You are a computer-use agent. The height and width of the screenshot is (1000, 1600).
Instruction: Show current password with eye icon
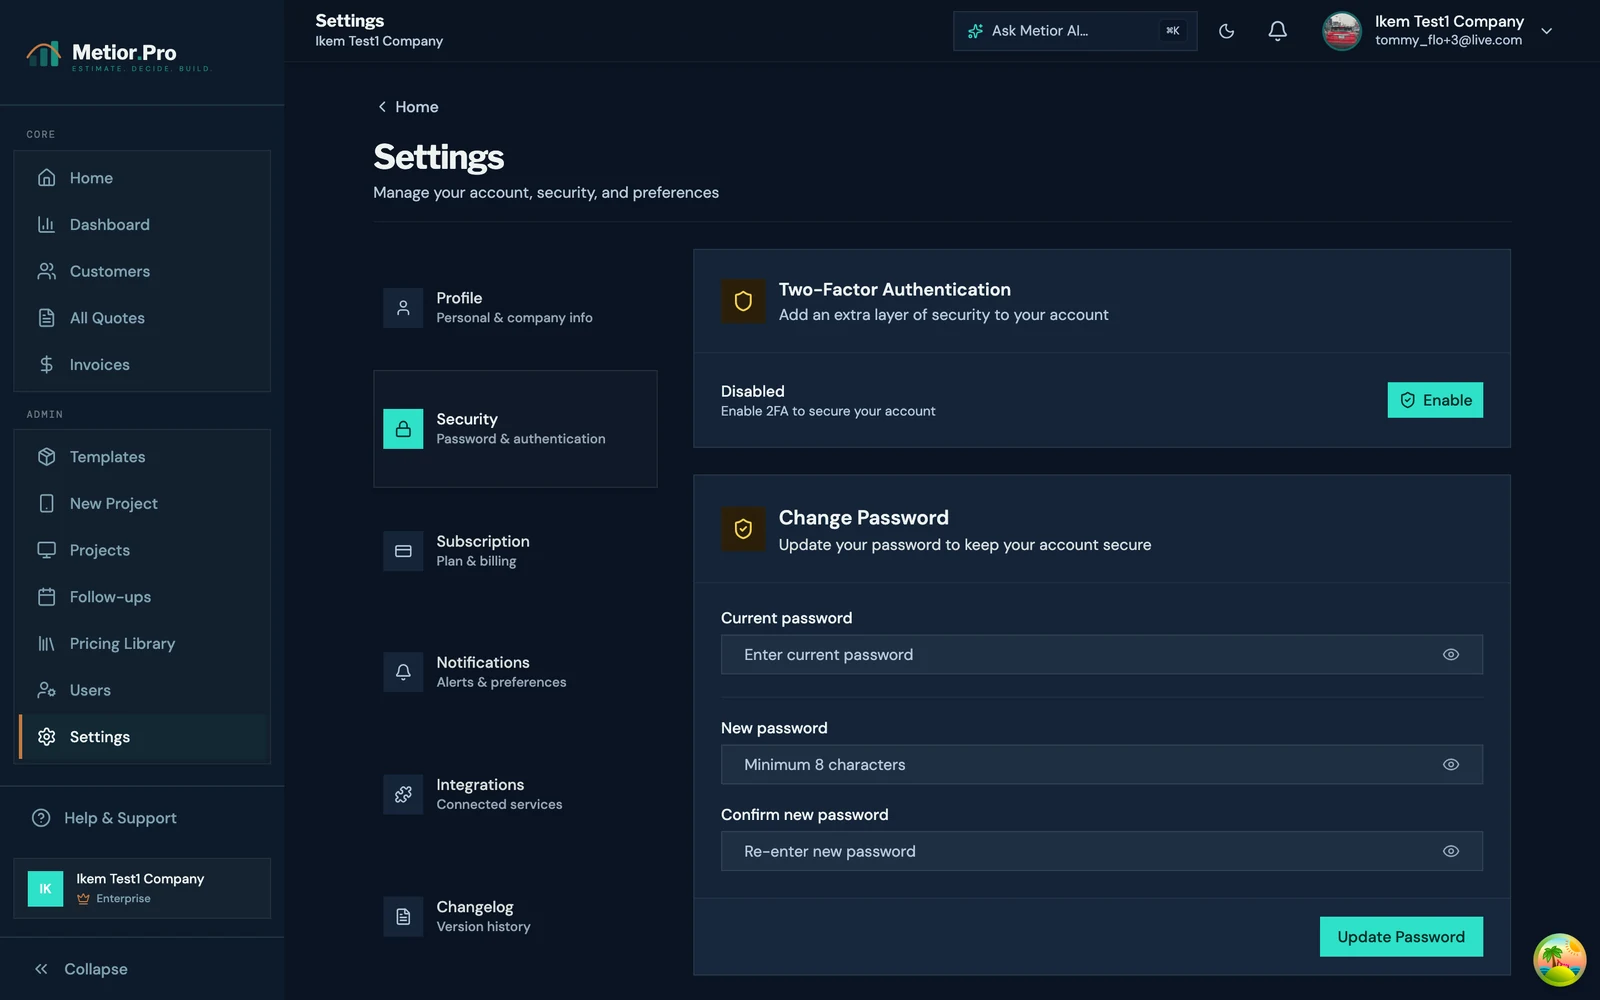pos(1451,655)
